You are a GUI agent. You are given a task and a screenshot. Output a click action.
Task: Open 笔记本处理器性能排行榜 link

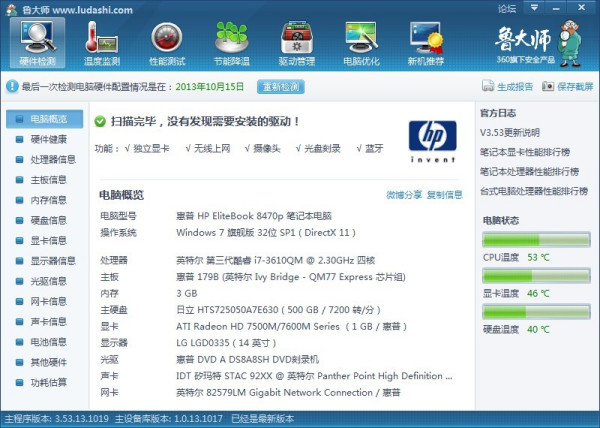(x=530, y=172)
